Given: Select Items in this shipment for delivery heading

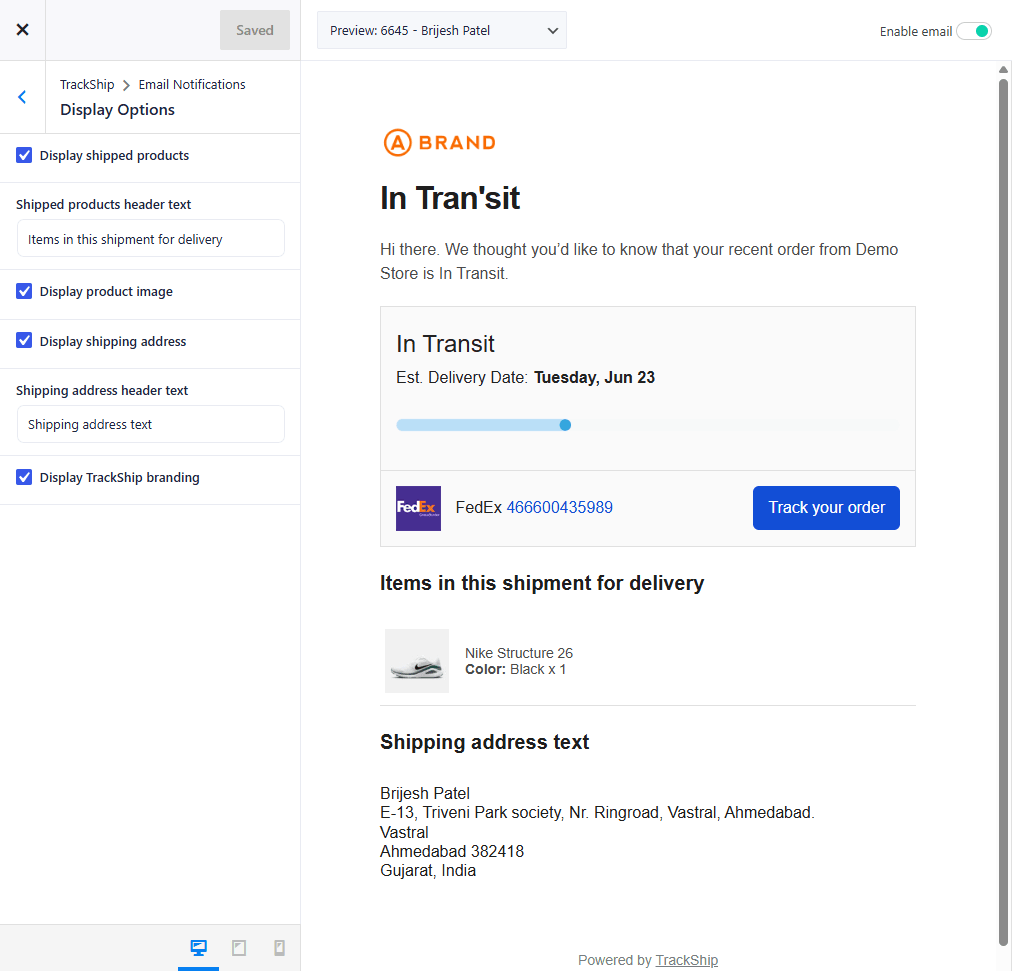Looking at the screenshot, I should [x=542, y=583].
